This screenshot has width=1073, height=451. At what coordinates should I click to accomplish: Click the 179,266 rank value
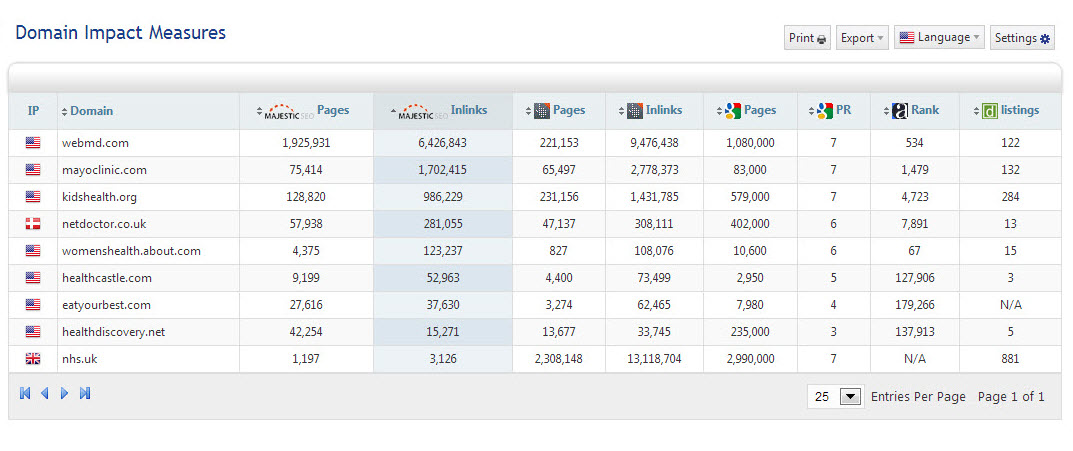pos(914,305)
